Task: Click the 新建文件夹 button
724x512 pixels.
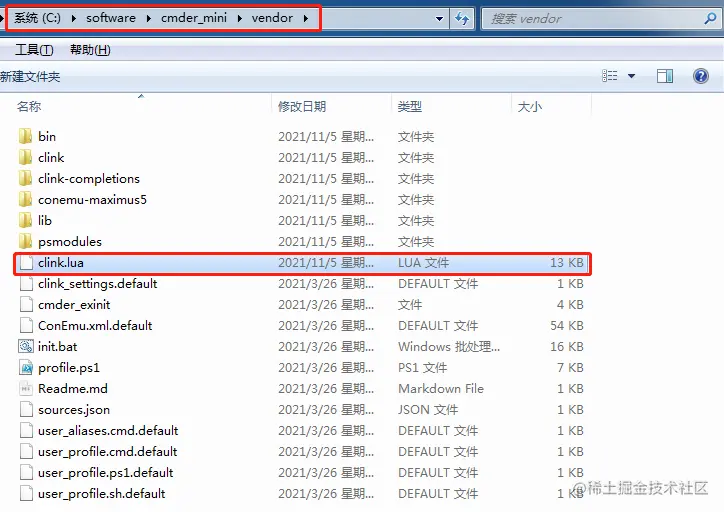Action: click(x=30, y=77)
